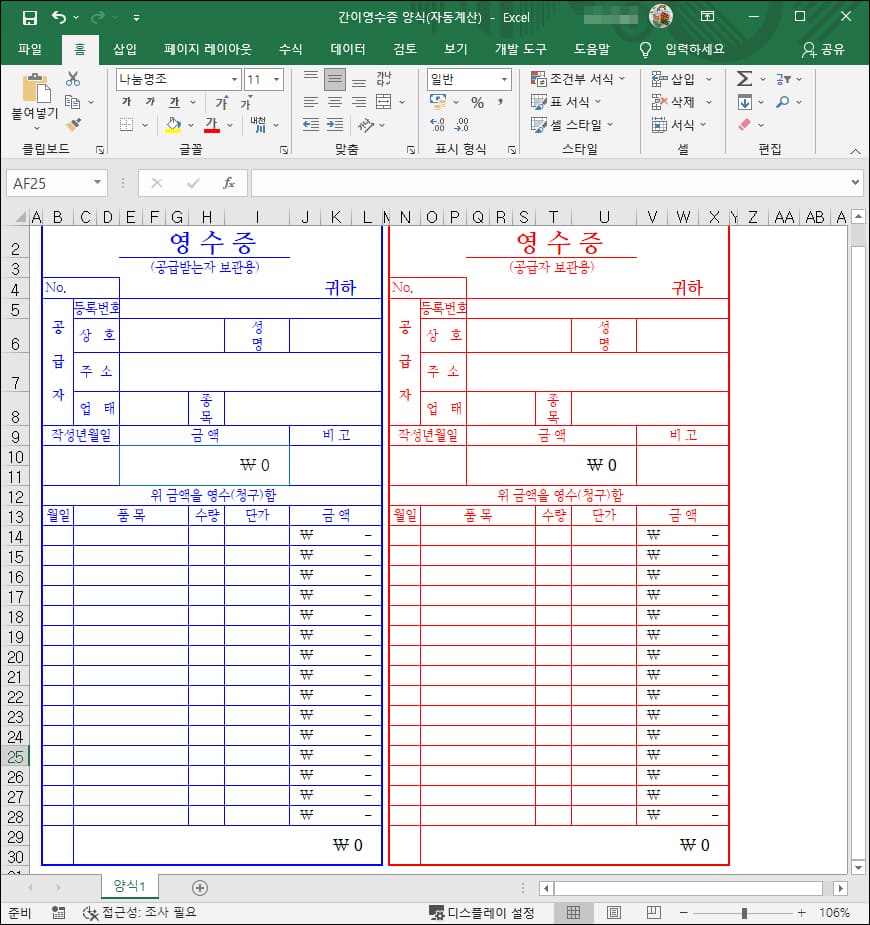
Task: Align text to top
Action: (311, 78)
